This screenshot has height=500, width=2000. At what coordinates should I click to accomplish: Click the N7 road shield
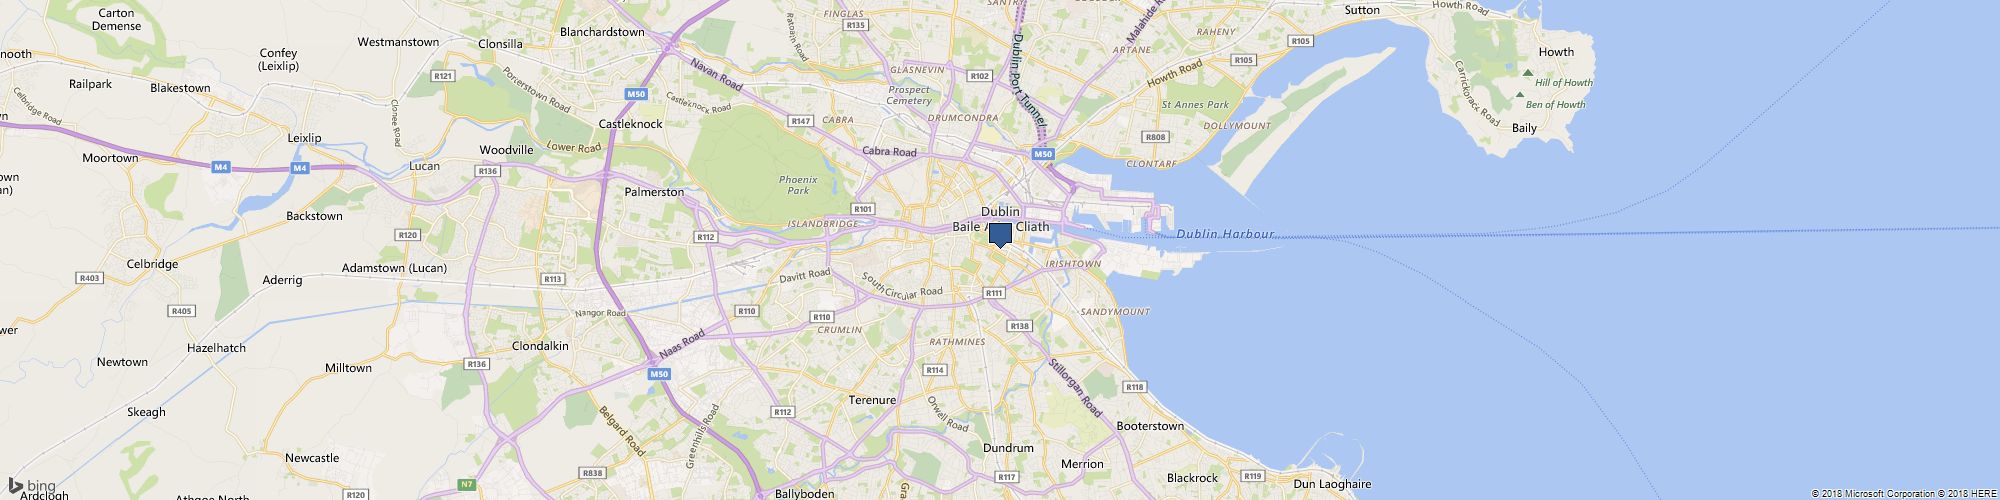coord(467,485)
